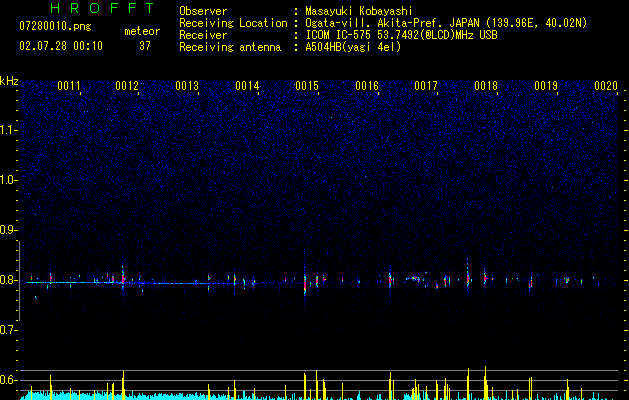
Task: Click the 1.1 kHz axis label
Action: click(x=9, y=130)
